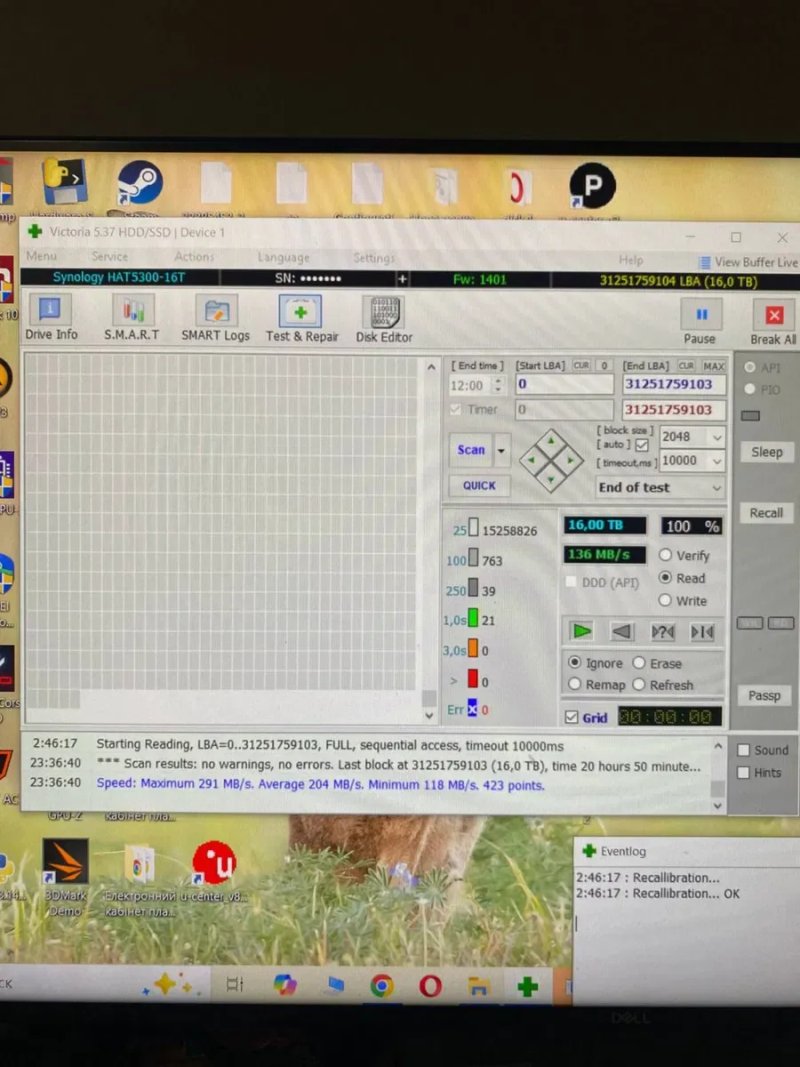
Task: Open the Disk Editor
Action: 384,319
